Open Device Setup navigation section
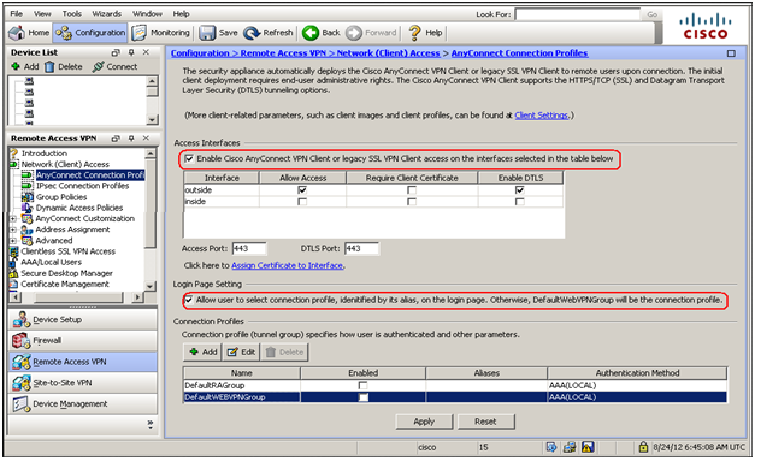This screenshot has width=758, height=461. 83,319
